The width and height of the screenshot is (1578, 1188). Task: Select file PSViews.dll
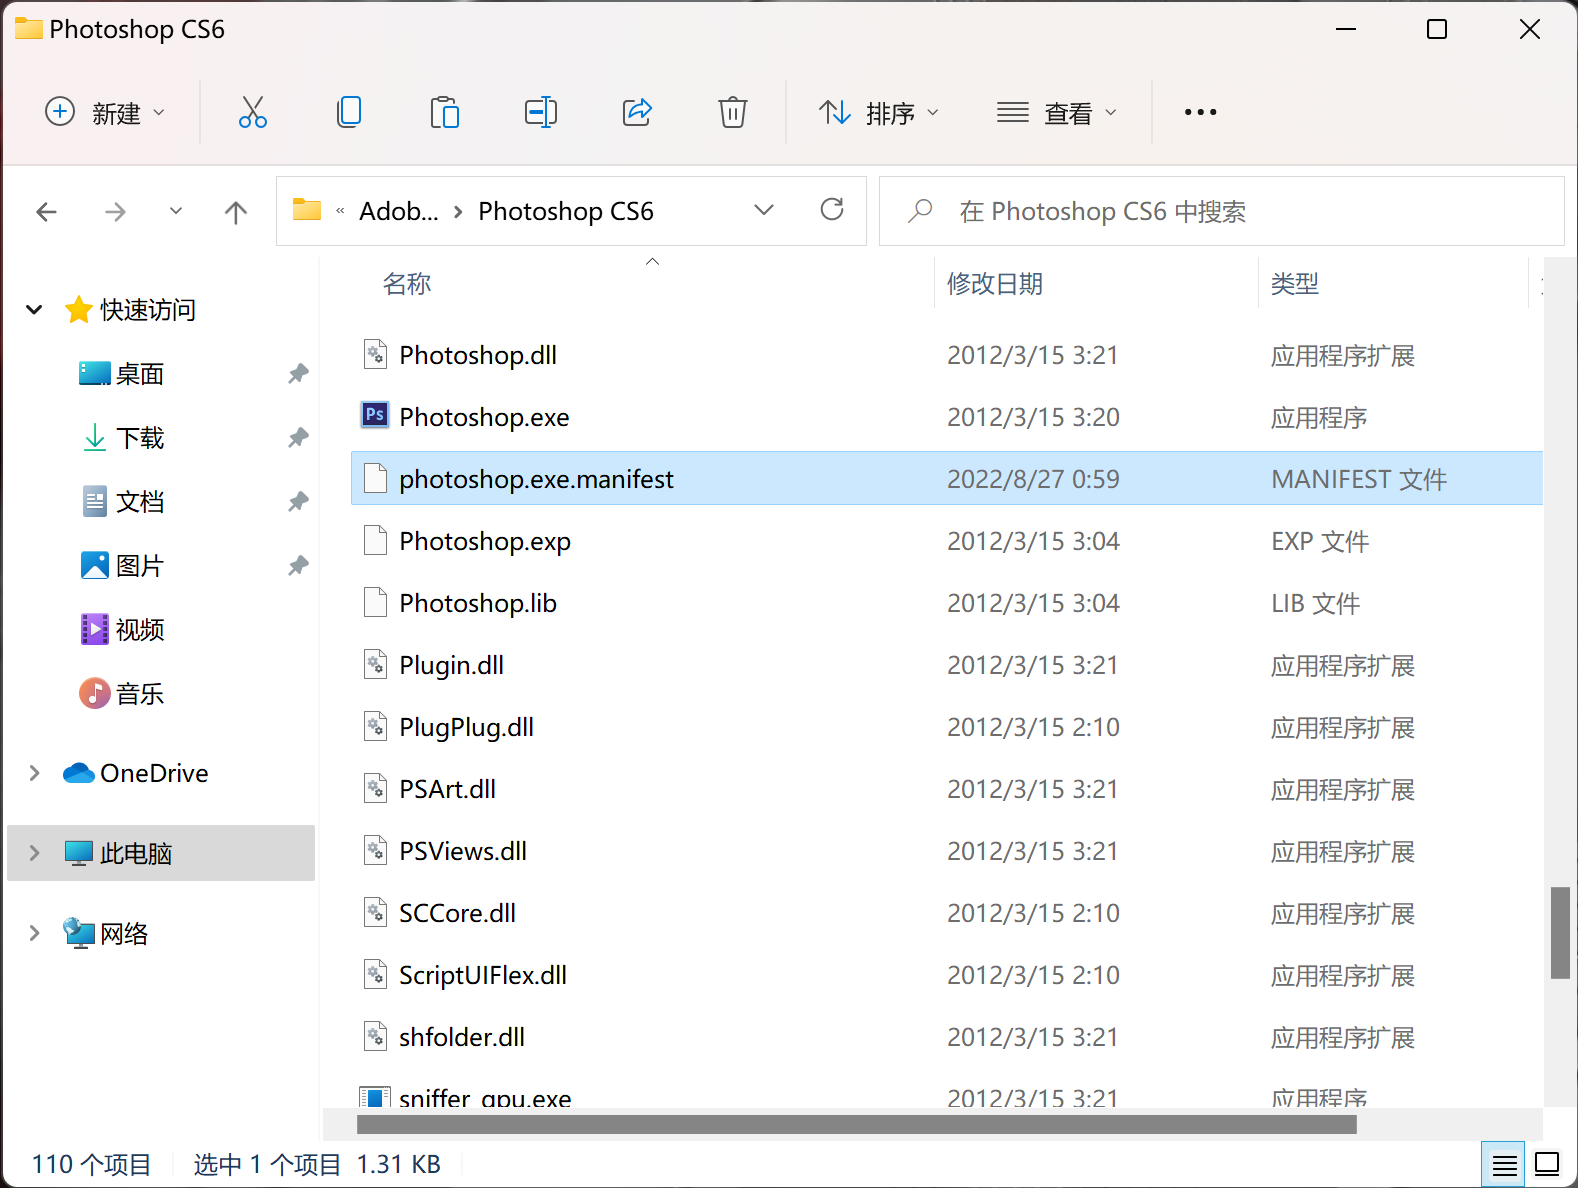463,851
